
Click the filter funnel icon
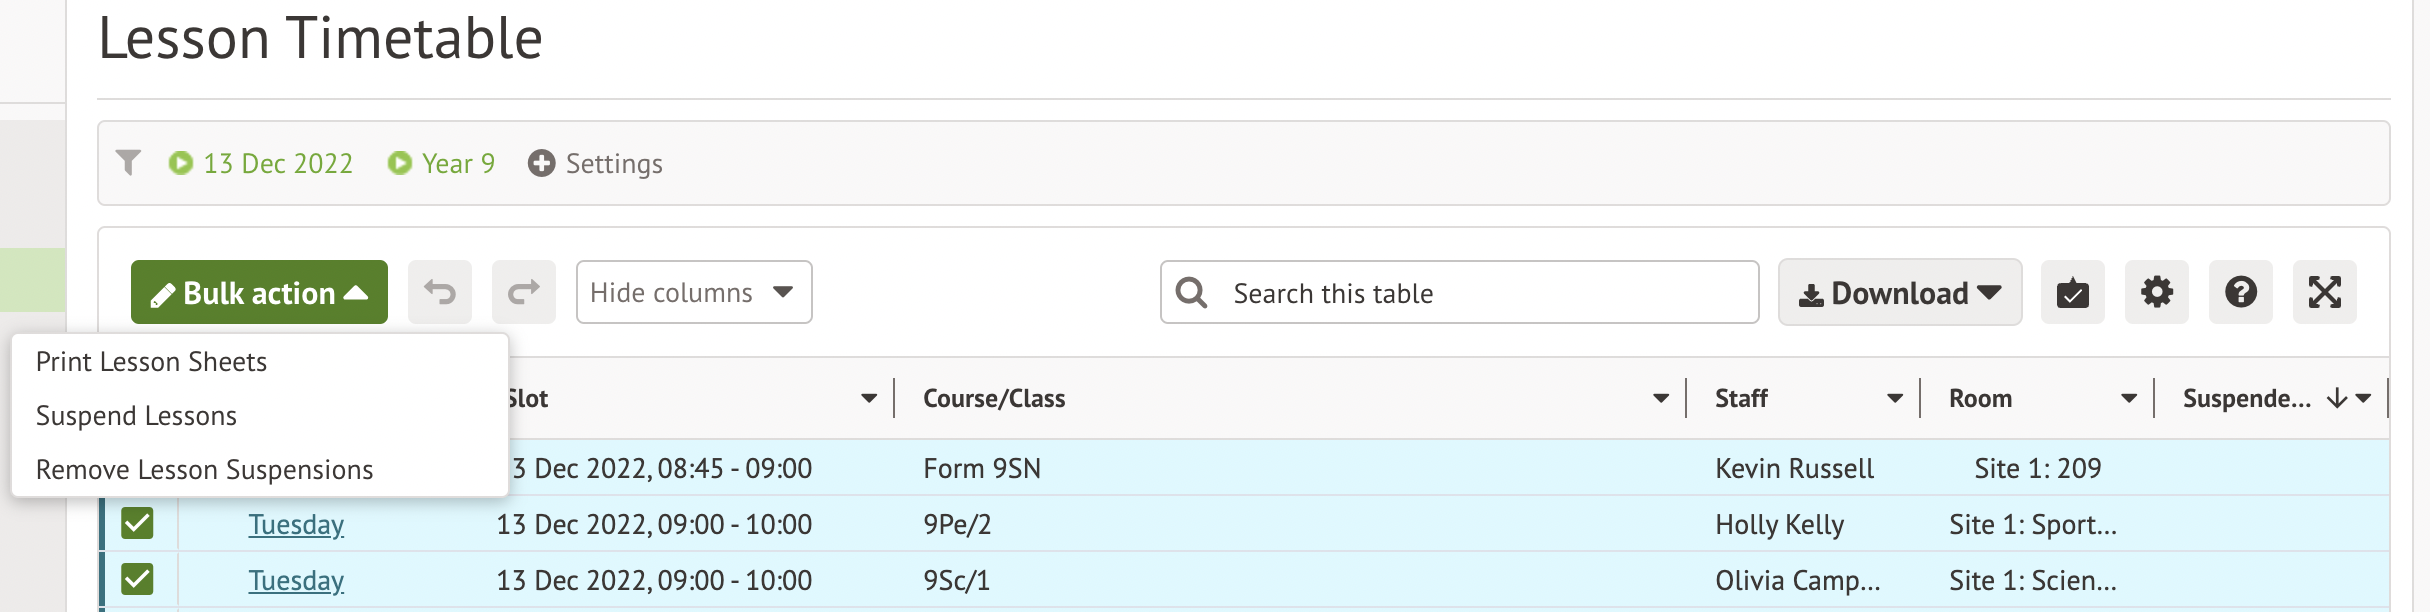click(128, 163)
